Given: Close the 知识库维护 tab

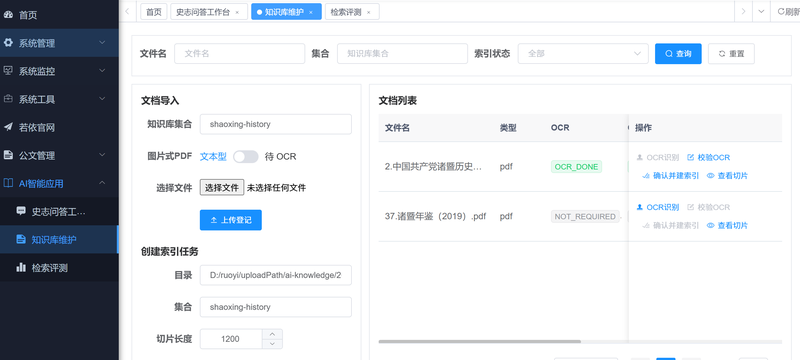Looking at the screenshot, I should click(311, 12).
